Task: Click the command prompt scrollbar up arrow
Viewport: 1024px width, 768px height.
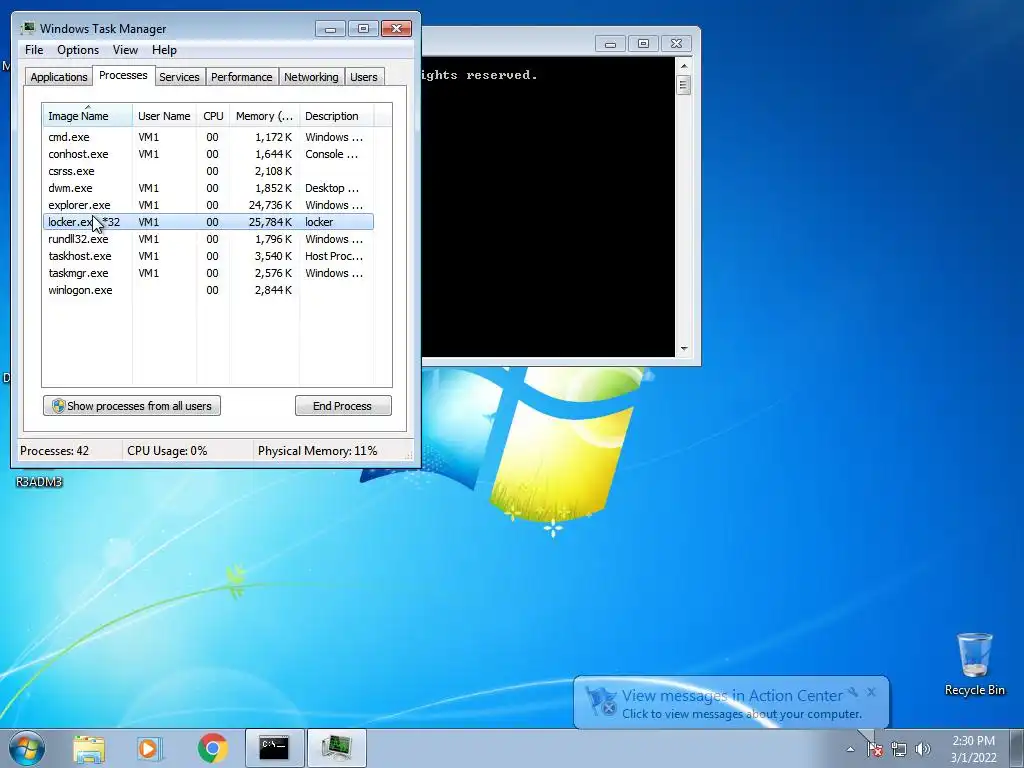Action: tap(684, 66)
